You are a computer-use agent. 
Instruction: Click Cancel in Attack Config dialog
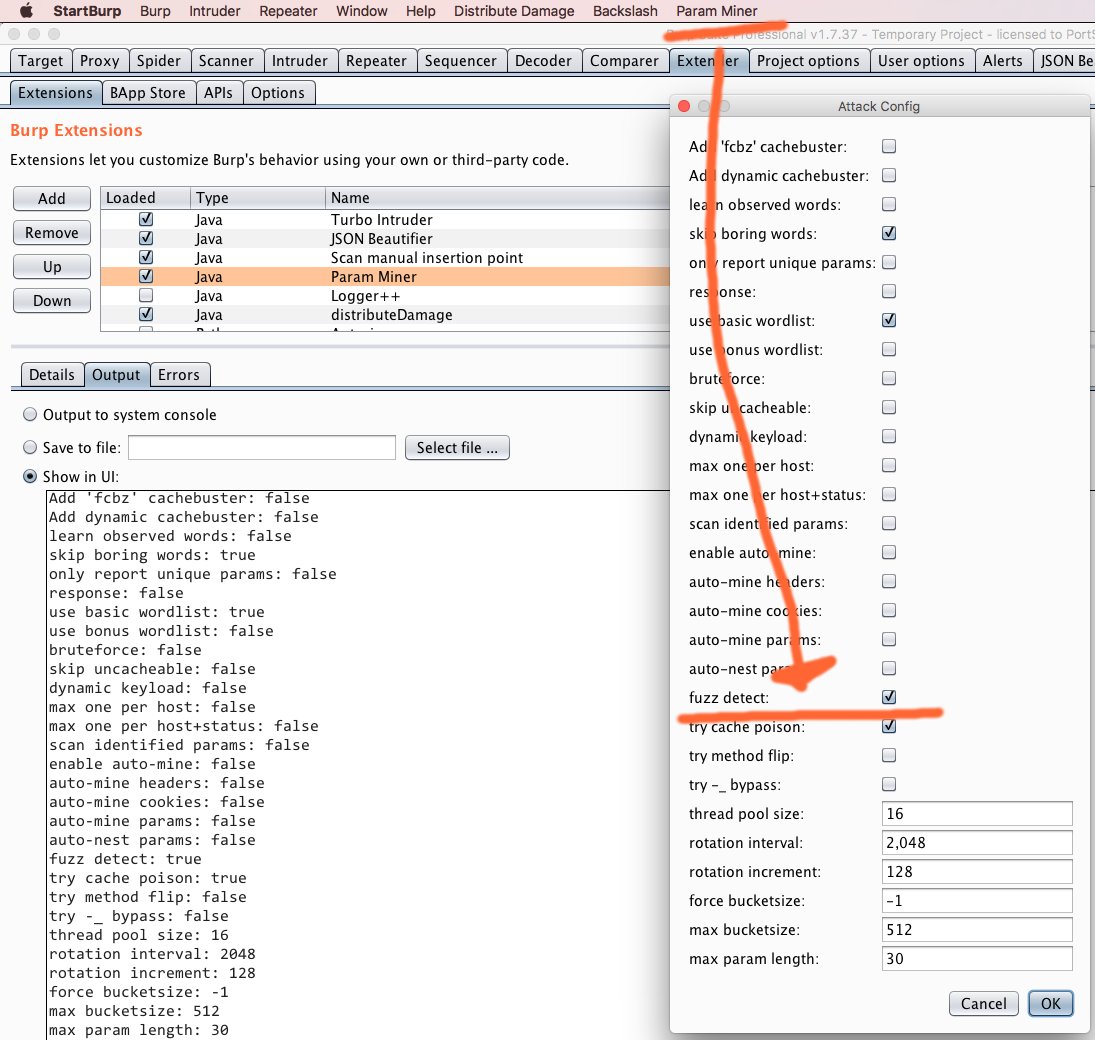pos(983,1004)
